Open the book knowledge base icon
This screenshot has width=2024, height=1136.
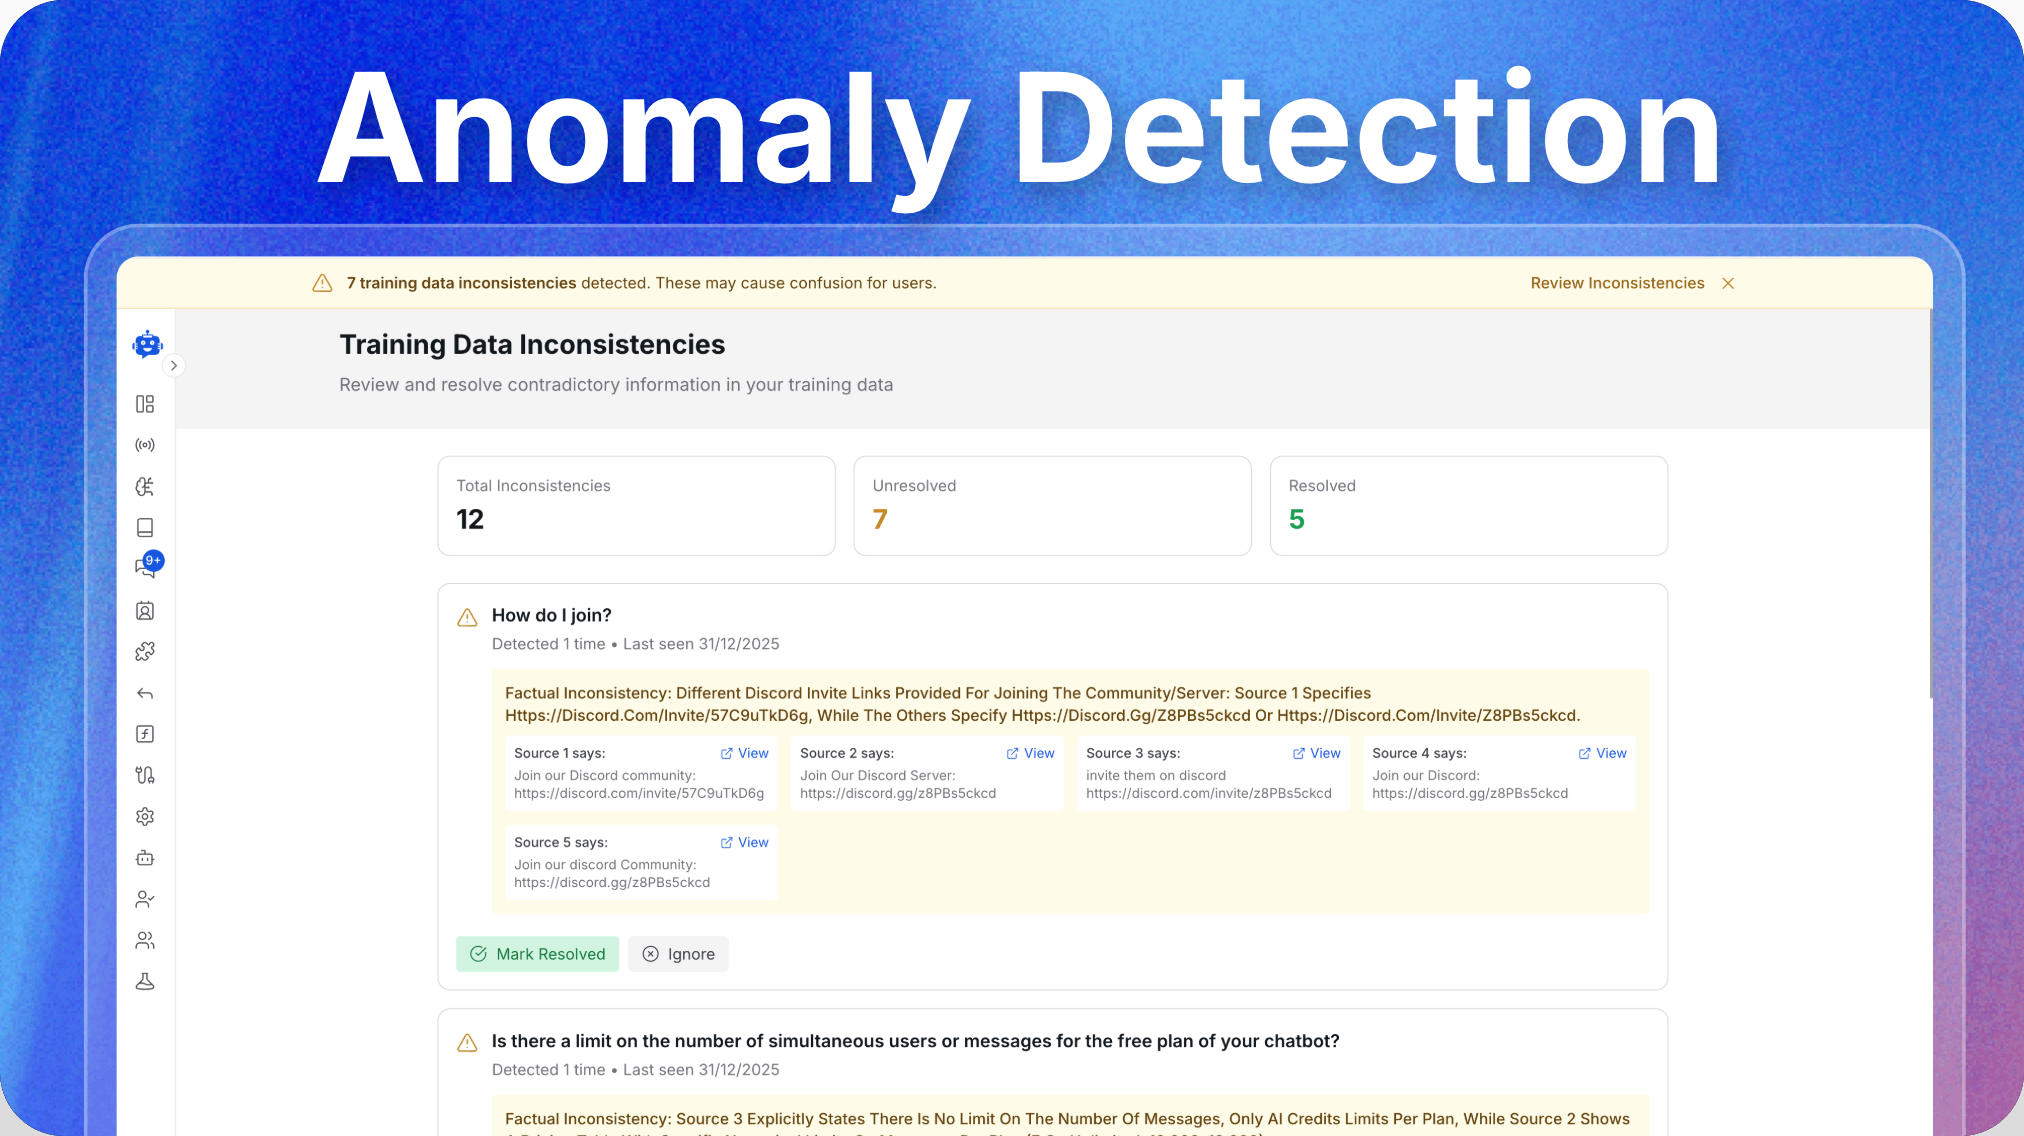(x=145, y=528)
